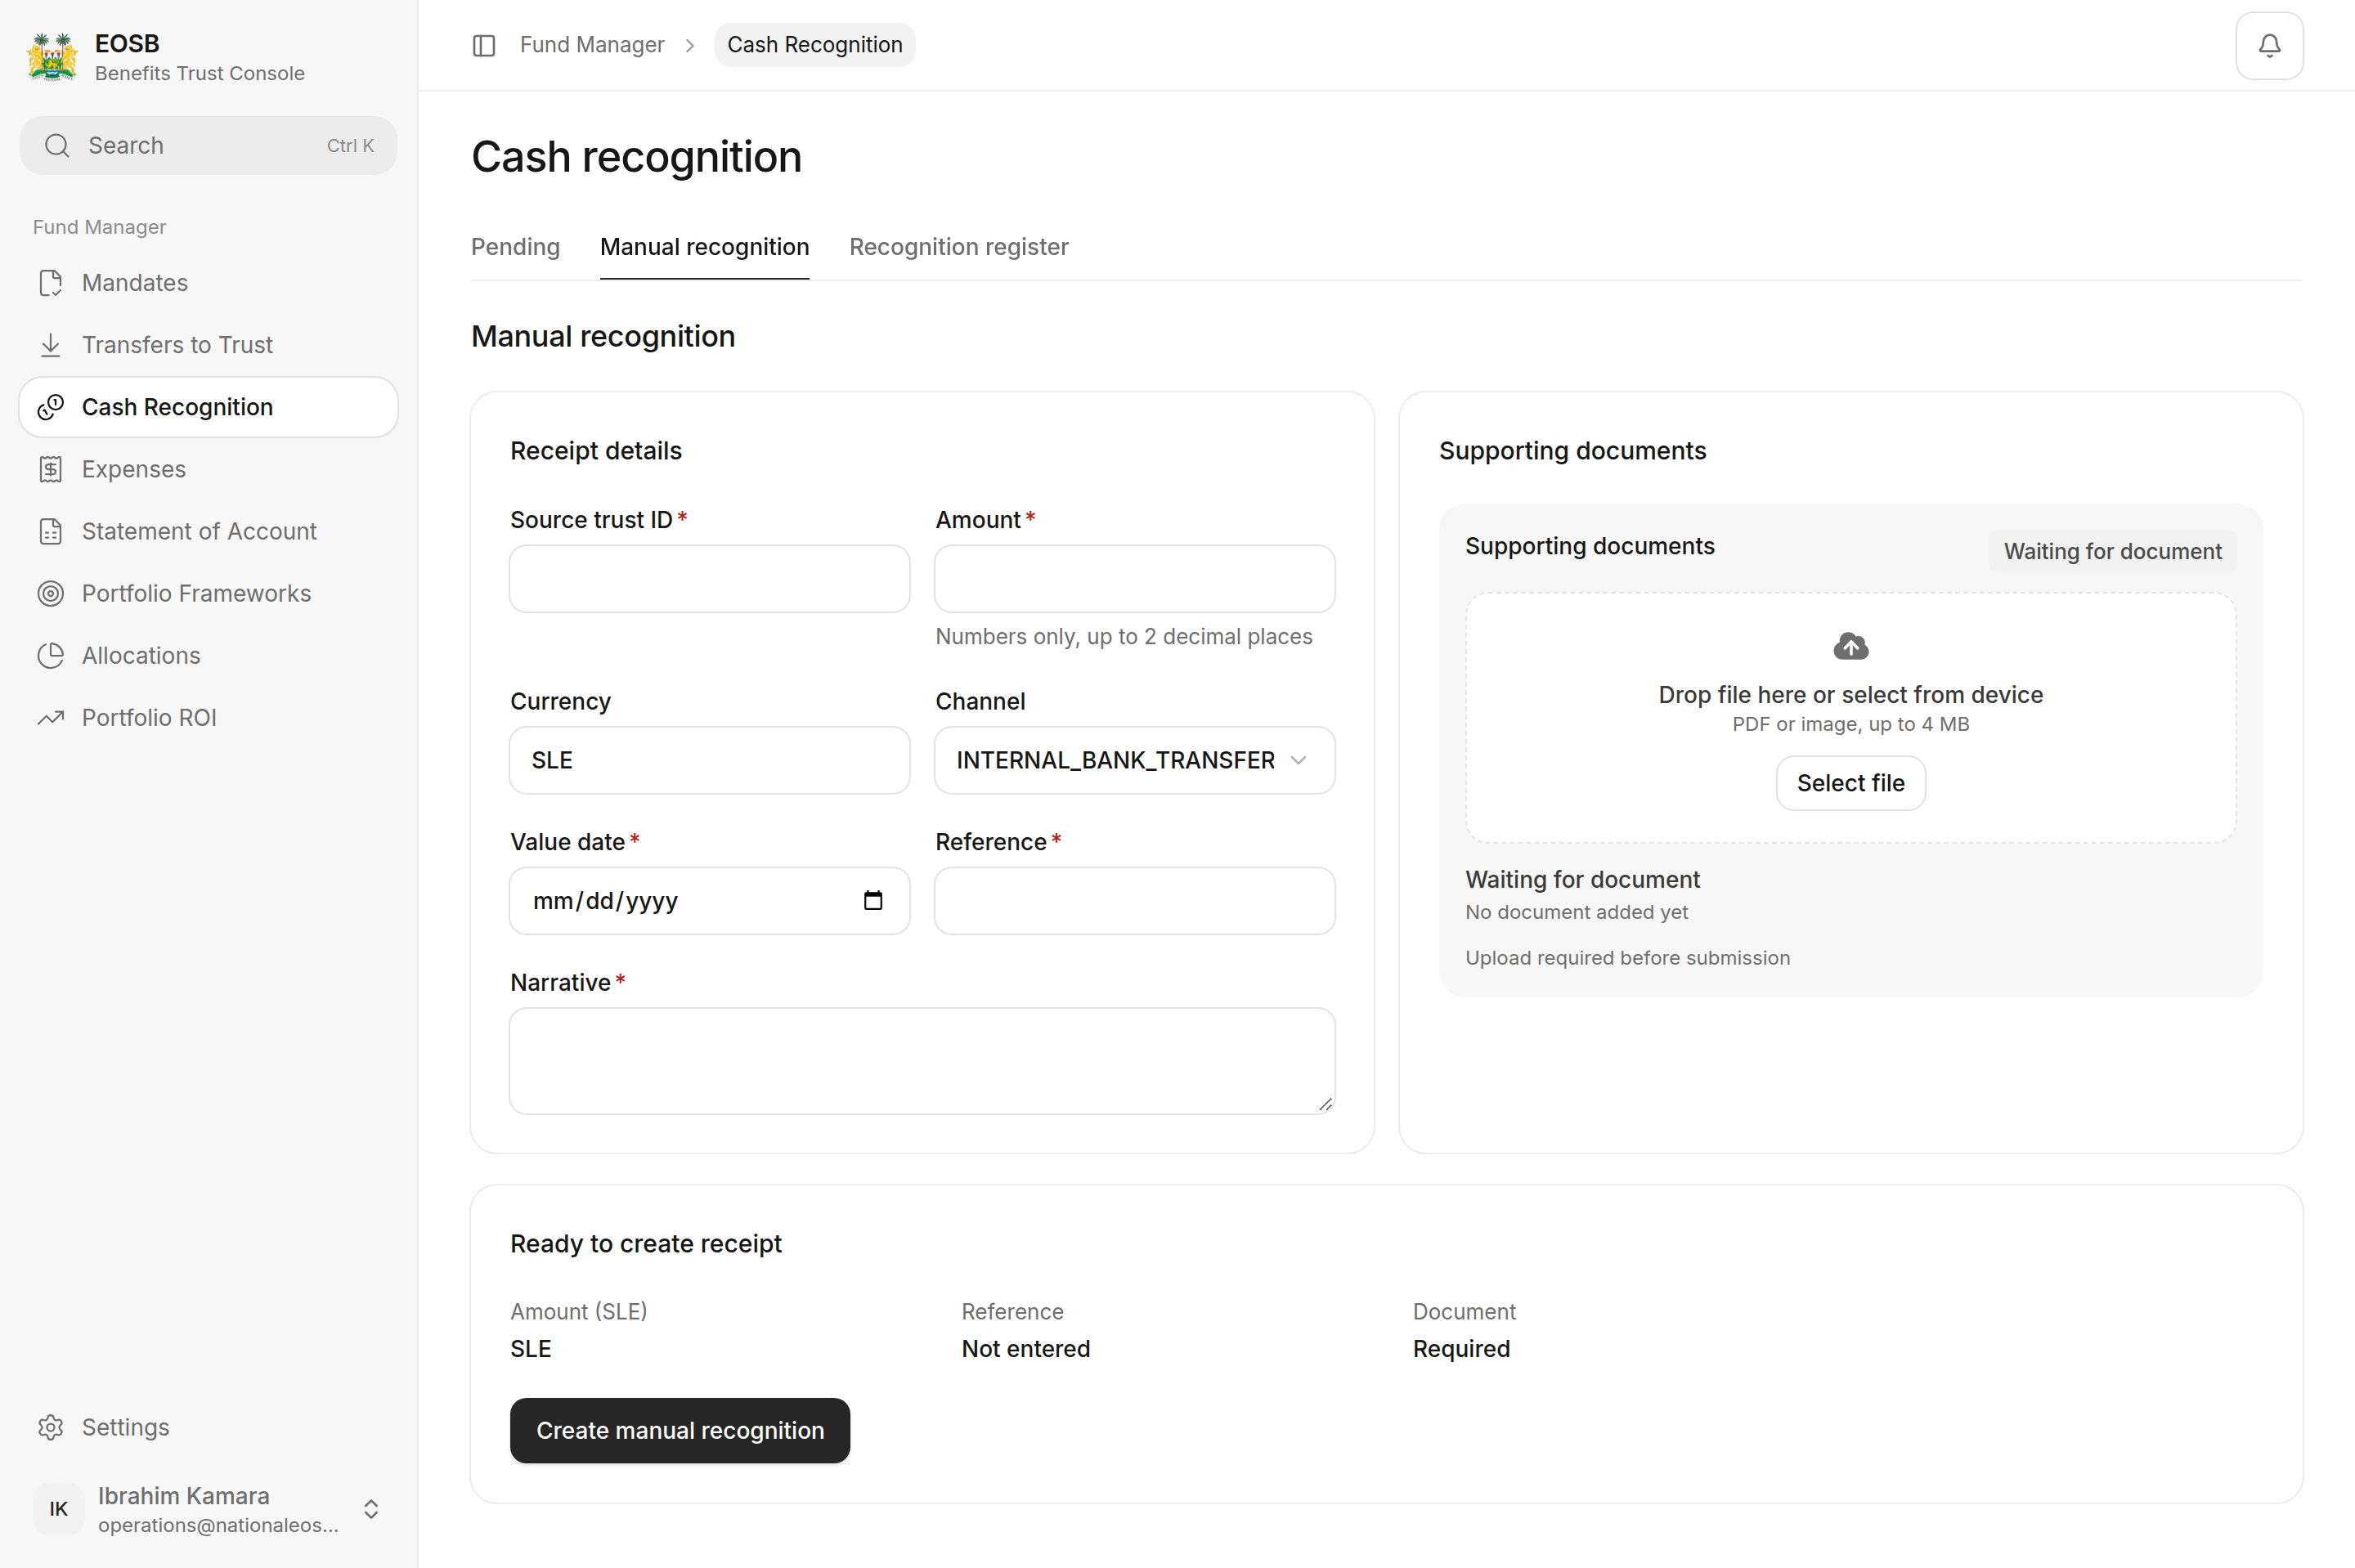Select the Manual recognition tab
2355x1568 pixels.
tap(704, 247)
